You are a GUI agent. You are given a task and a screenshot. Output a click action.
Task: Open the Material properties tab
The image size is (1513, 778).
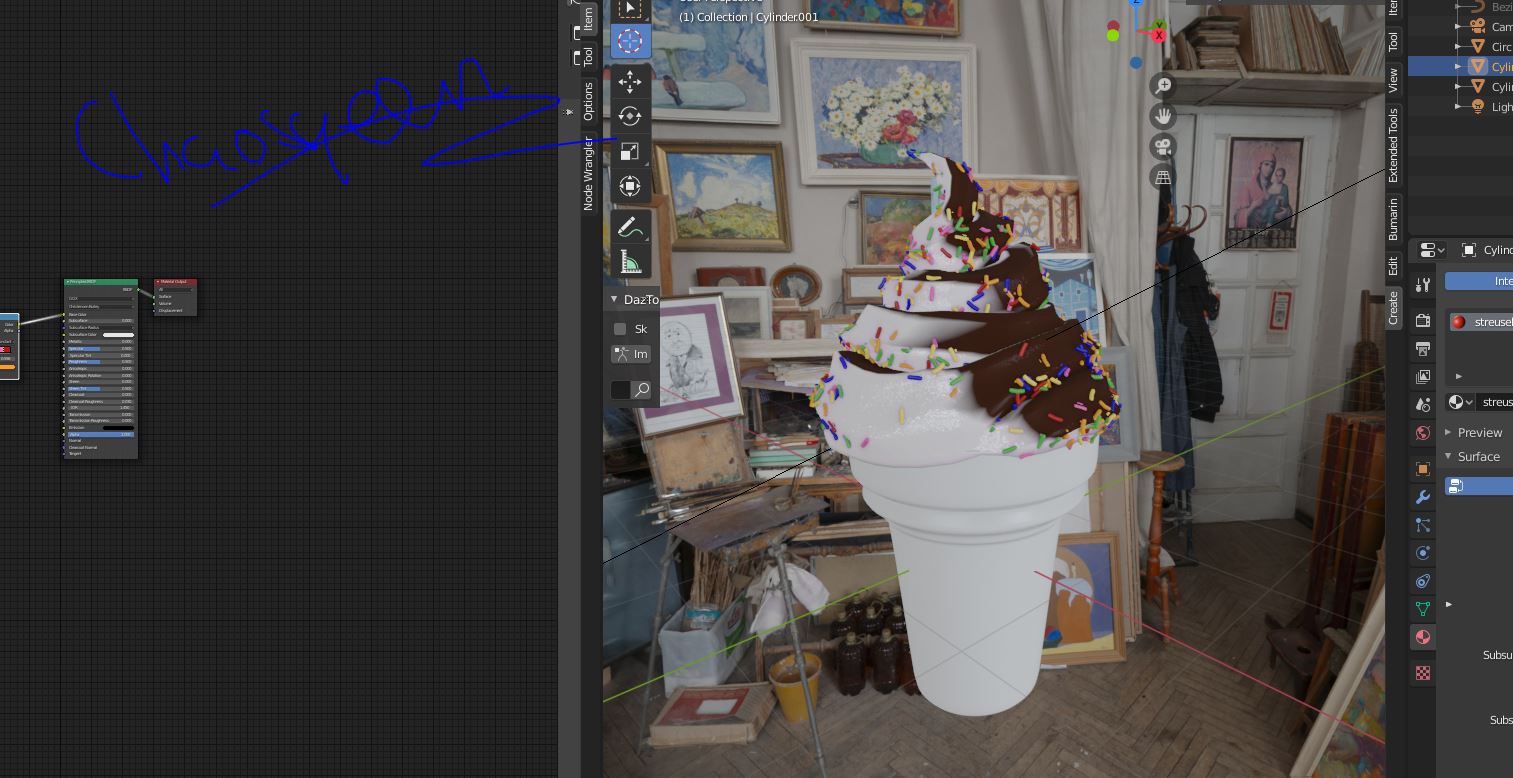(1423, 637)
